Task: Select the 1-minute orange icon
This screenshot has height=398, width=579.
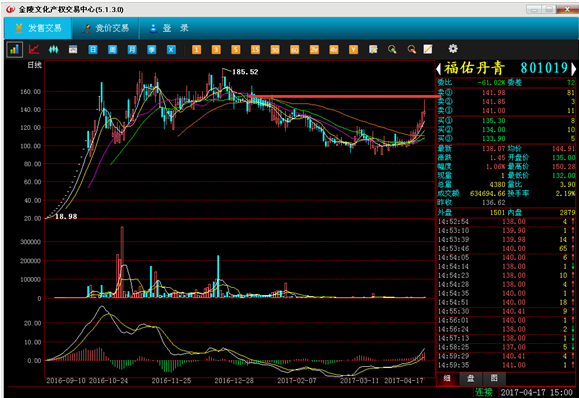Action: pyautogui.click(x=196, y=49)
